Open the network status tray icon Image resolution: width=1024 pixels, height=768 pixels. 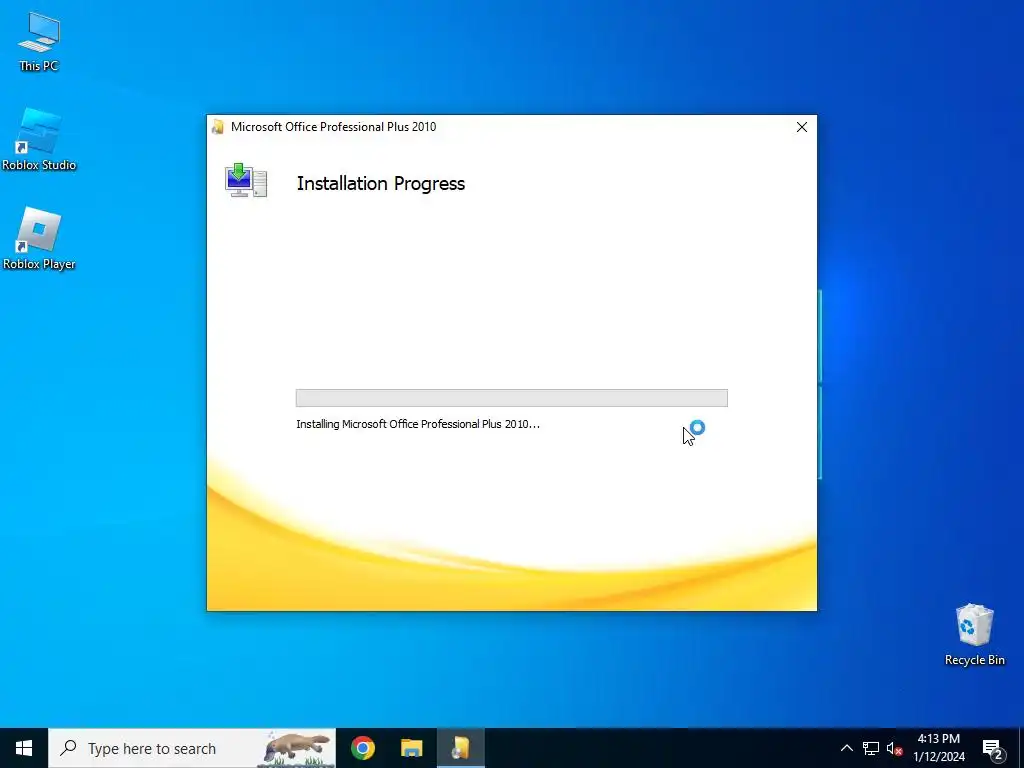[871, 748]
